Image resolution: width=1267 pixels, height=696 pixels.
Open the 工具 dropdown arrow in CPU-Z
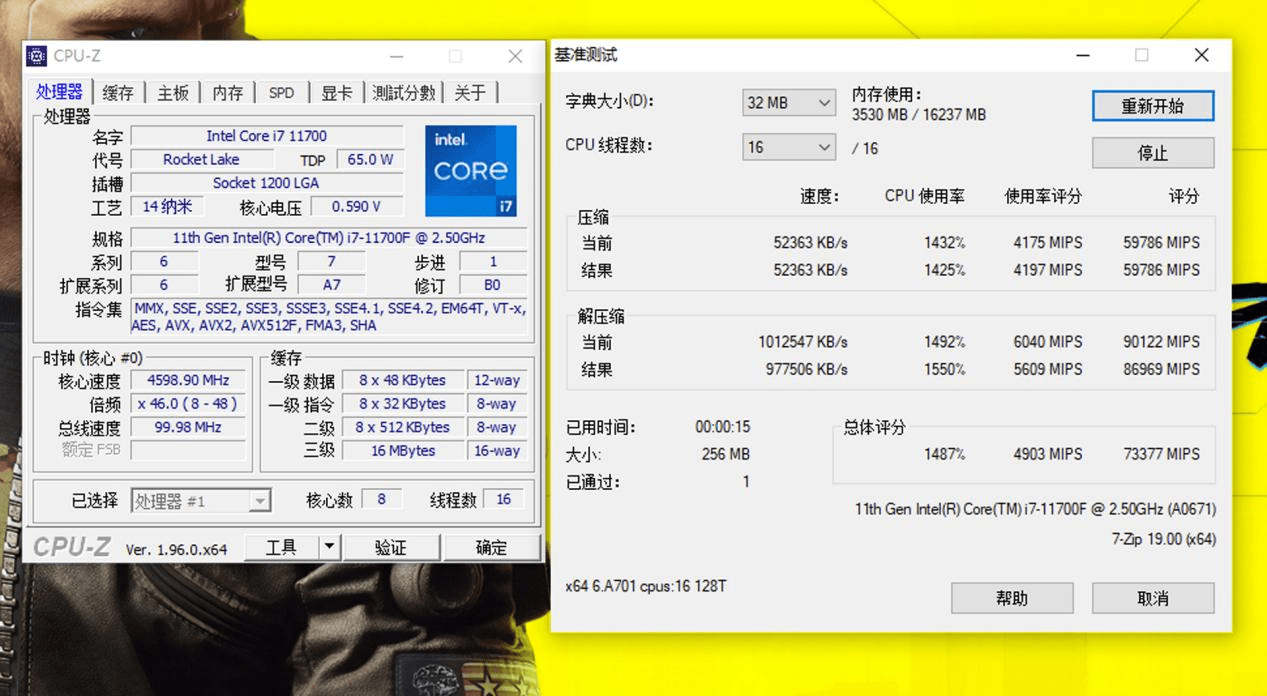point(329,548)
